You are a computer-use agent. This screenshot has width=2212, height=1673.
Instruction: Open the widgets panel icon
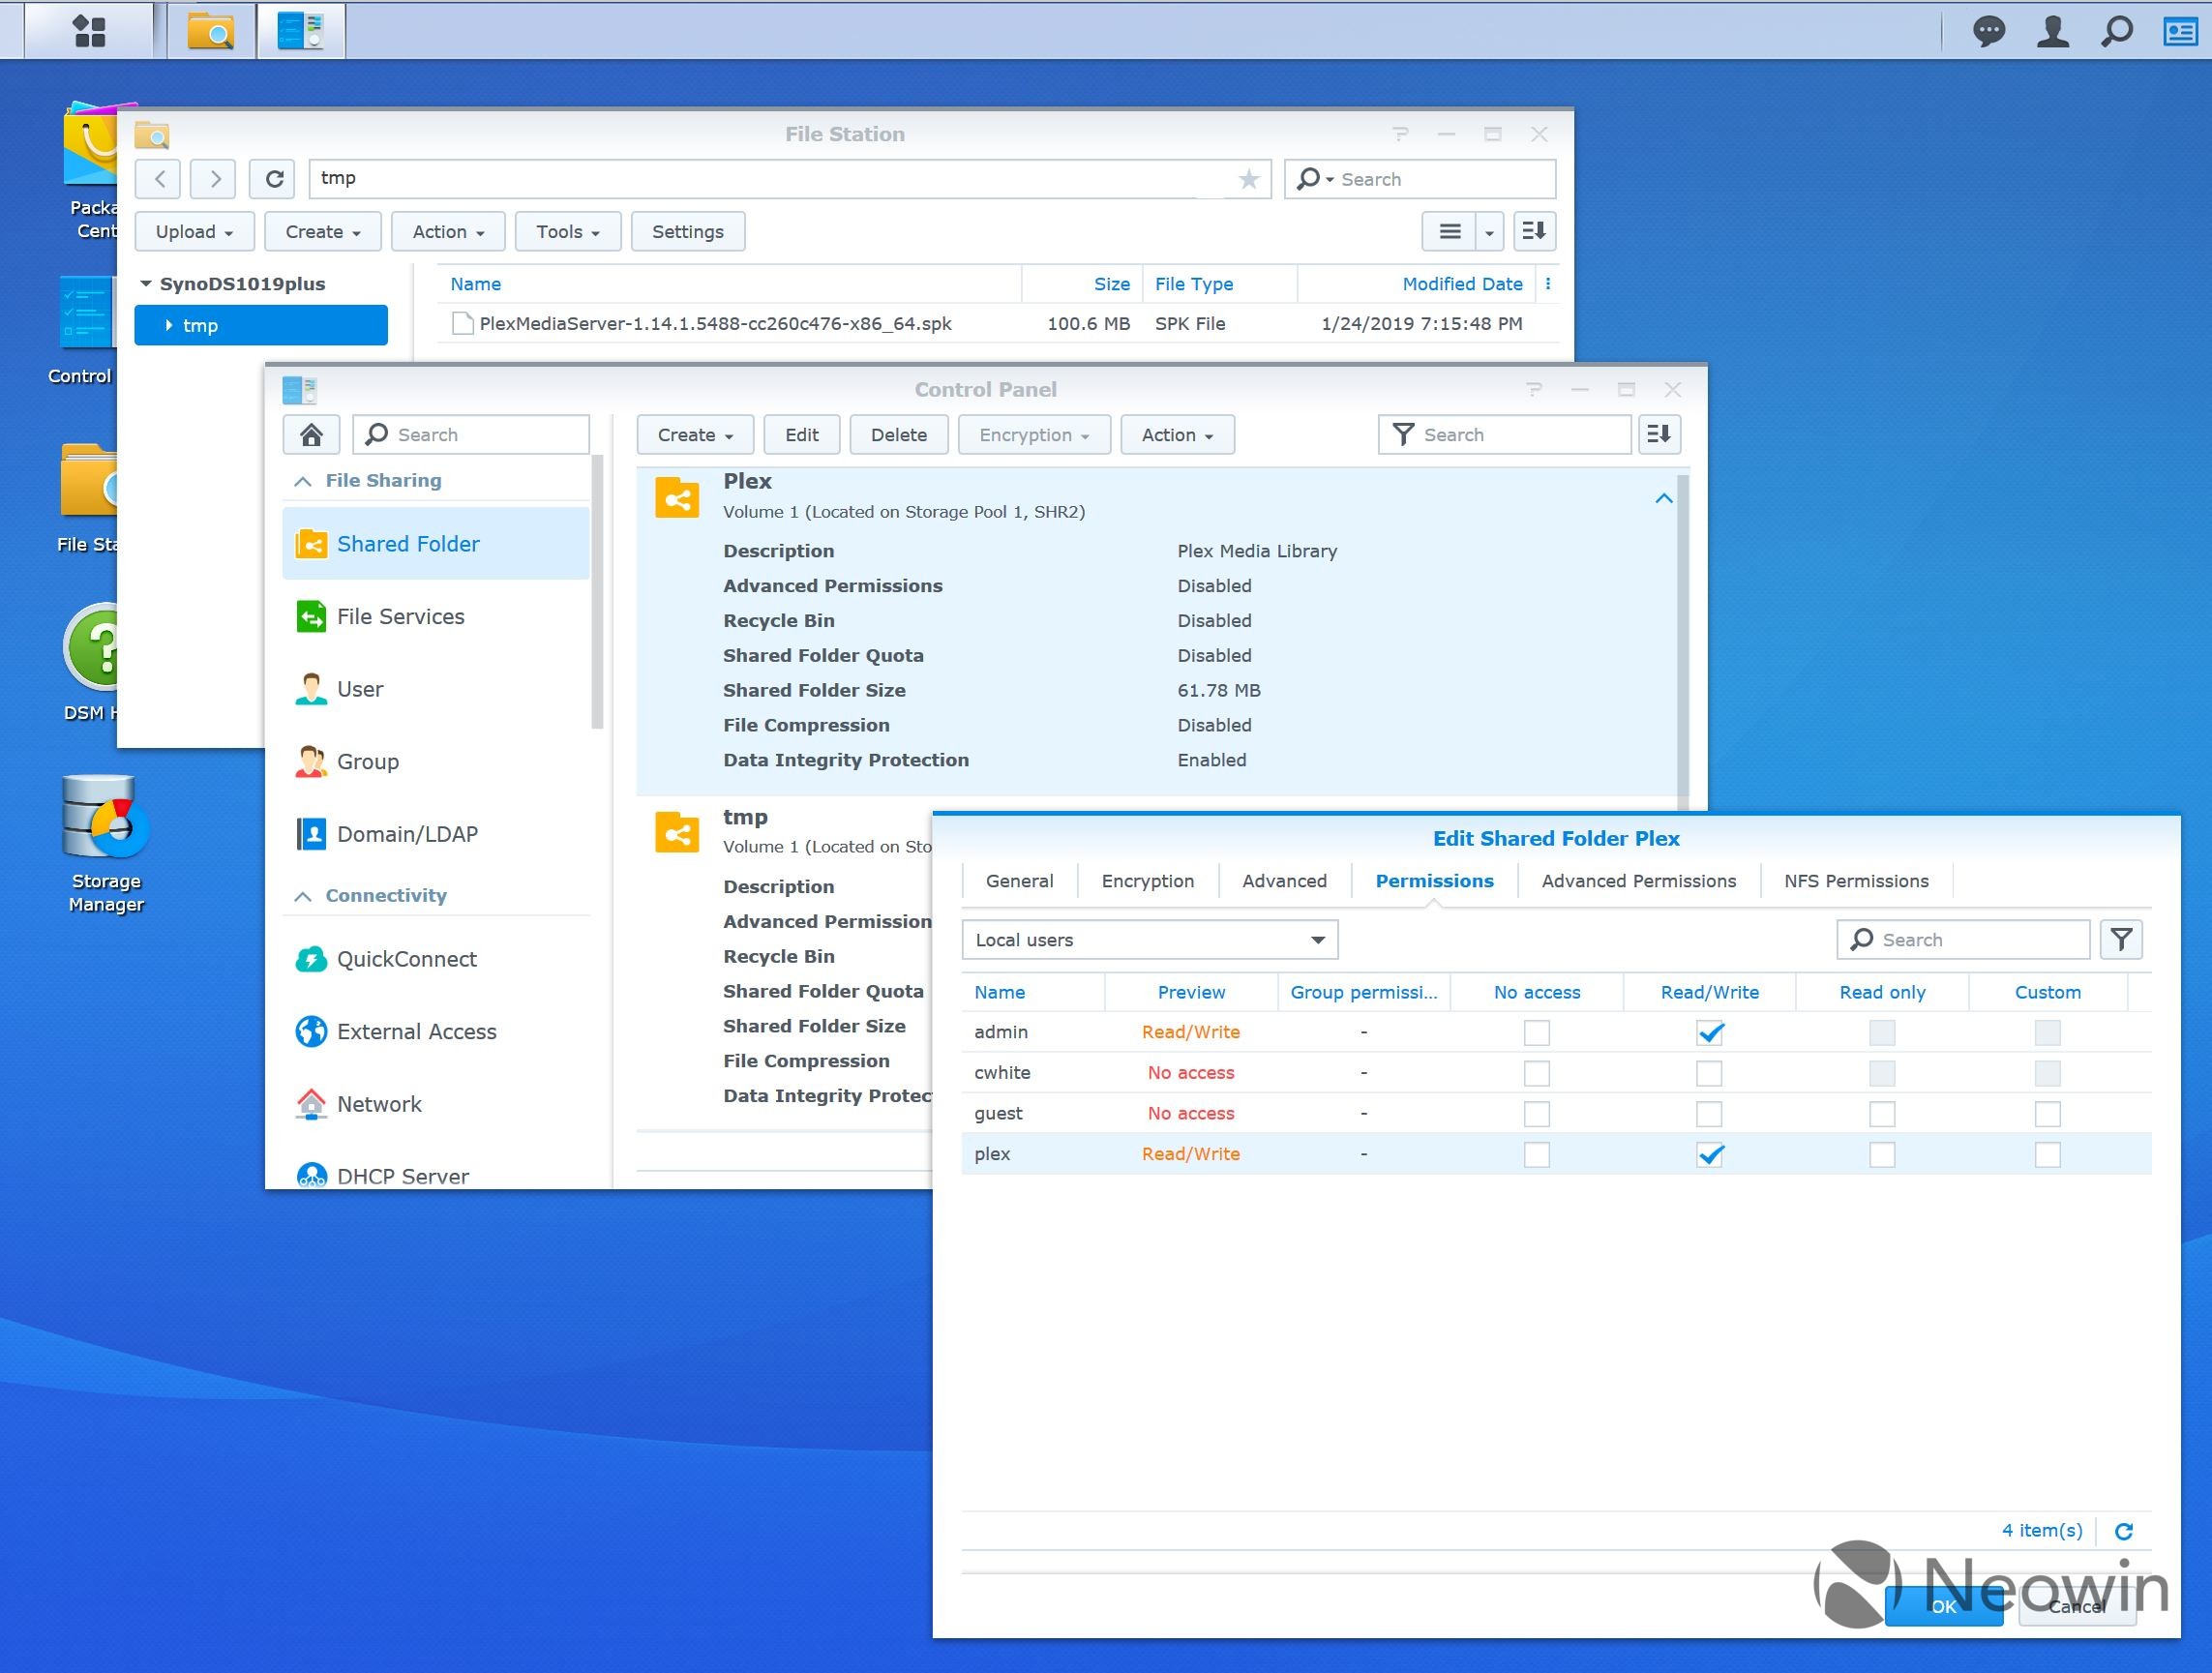pyautogui.click(x=2181, y=31)
